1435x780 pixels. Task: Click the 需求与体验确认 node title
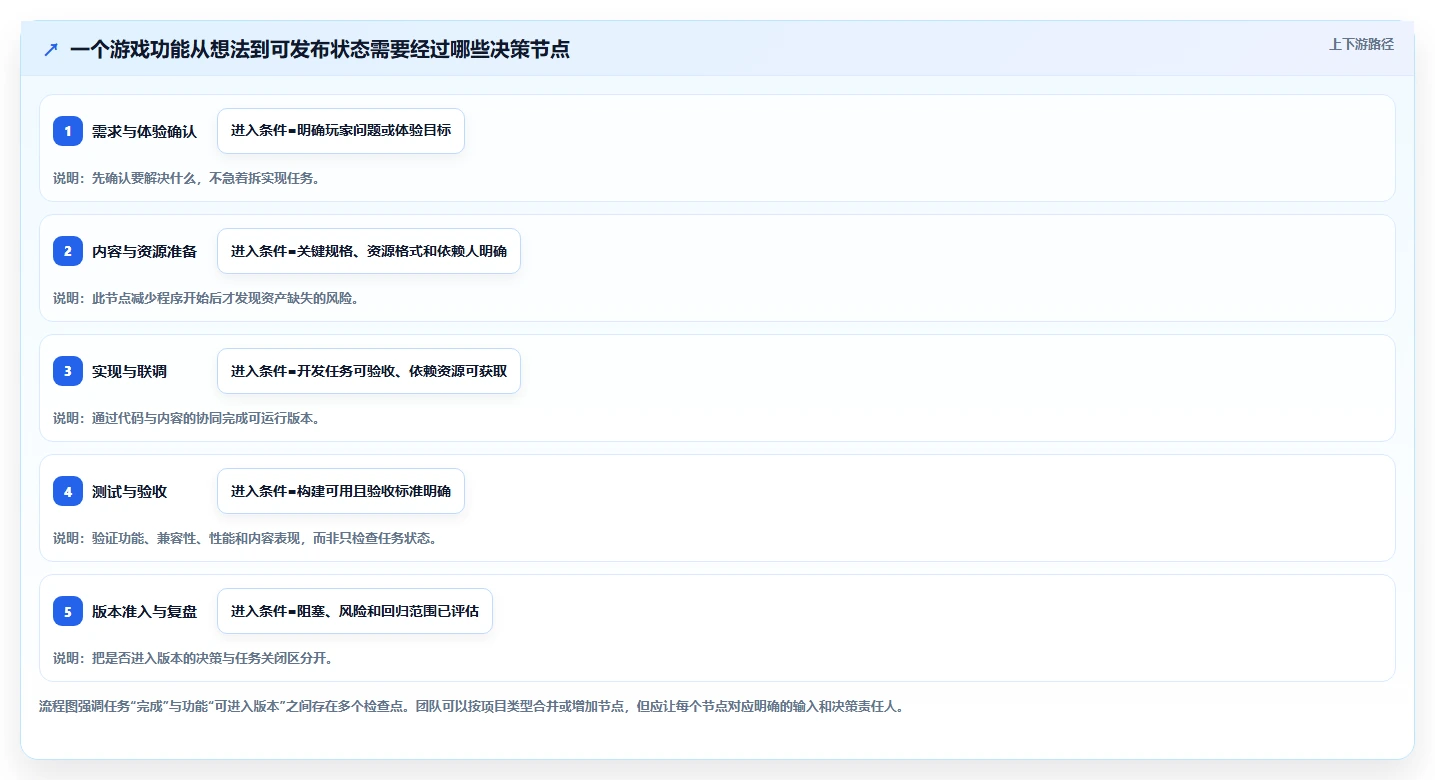coord(144,131)
